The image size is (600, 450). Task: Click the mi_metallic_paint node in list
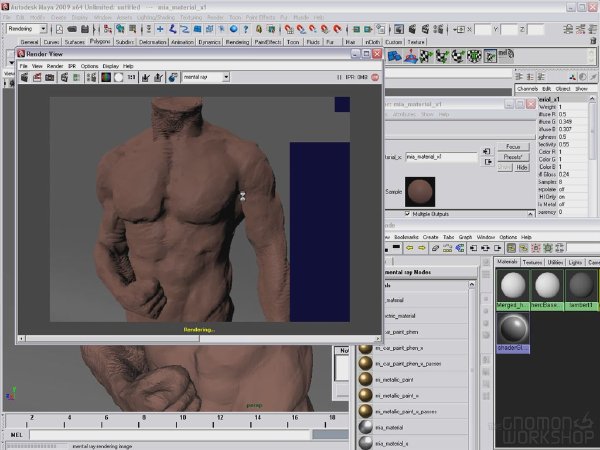pyautogui.click(x=413, y=380)
